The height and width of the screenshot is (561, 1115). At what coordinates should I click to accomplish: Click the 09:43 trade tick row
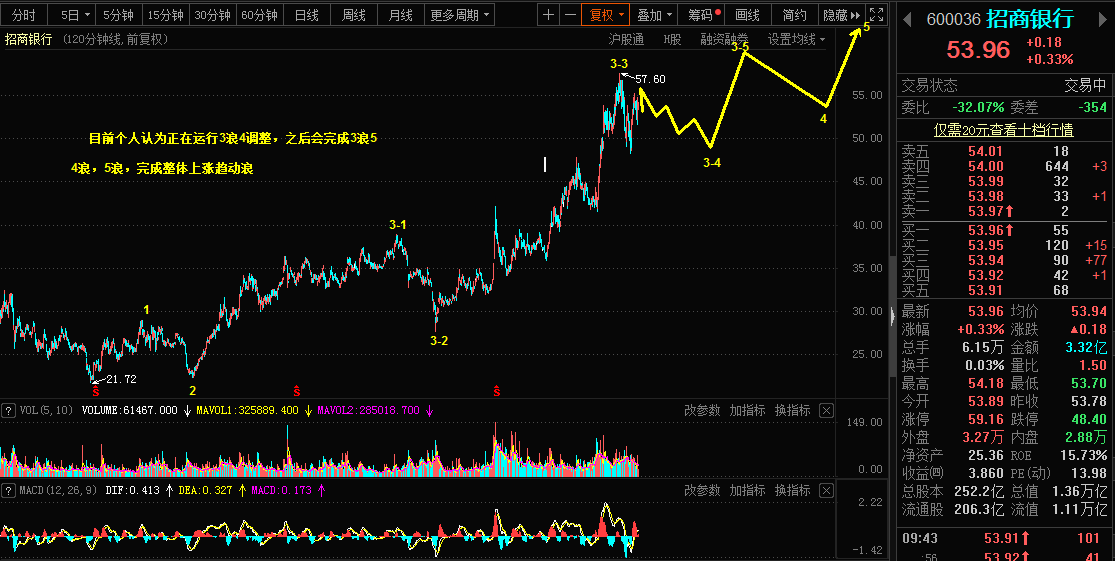[1004, 538]
